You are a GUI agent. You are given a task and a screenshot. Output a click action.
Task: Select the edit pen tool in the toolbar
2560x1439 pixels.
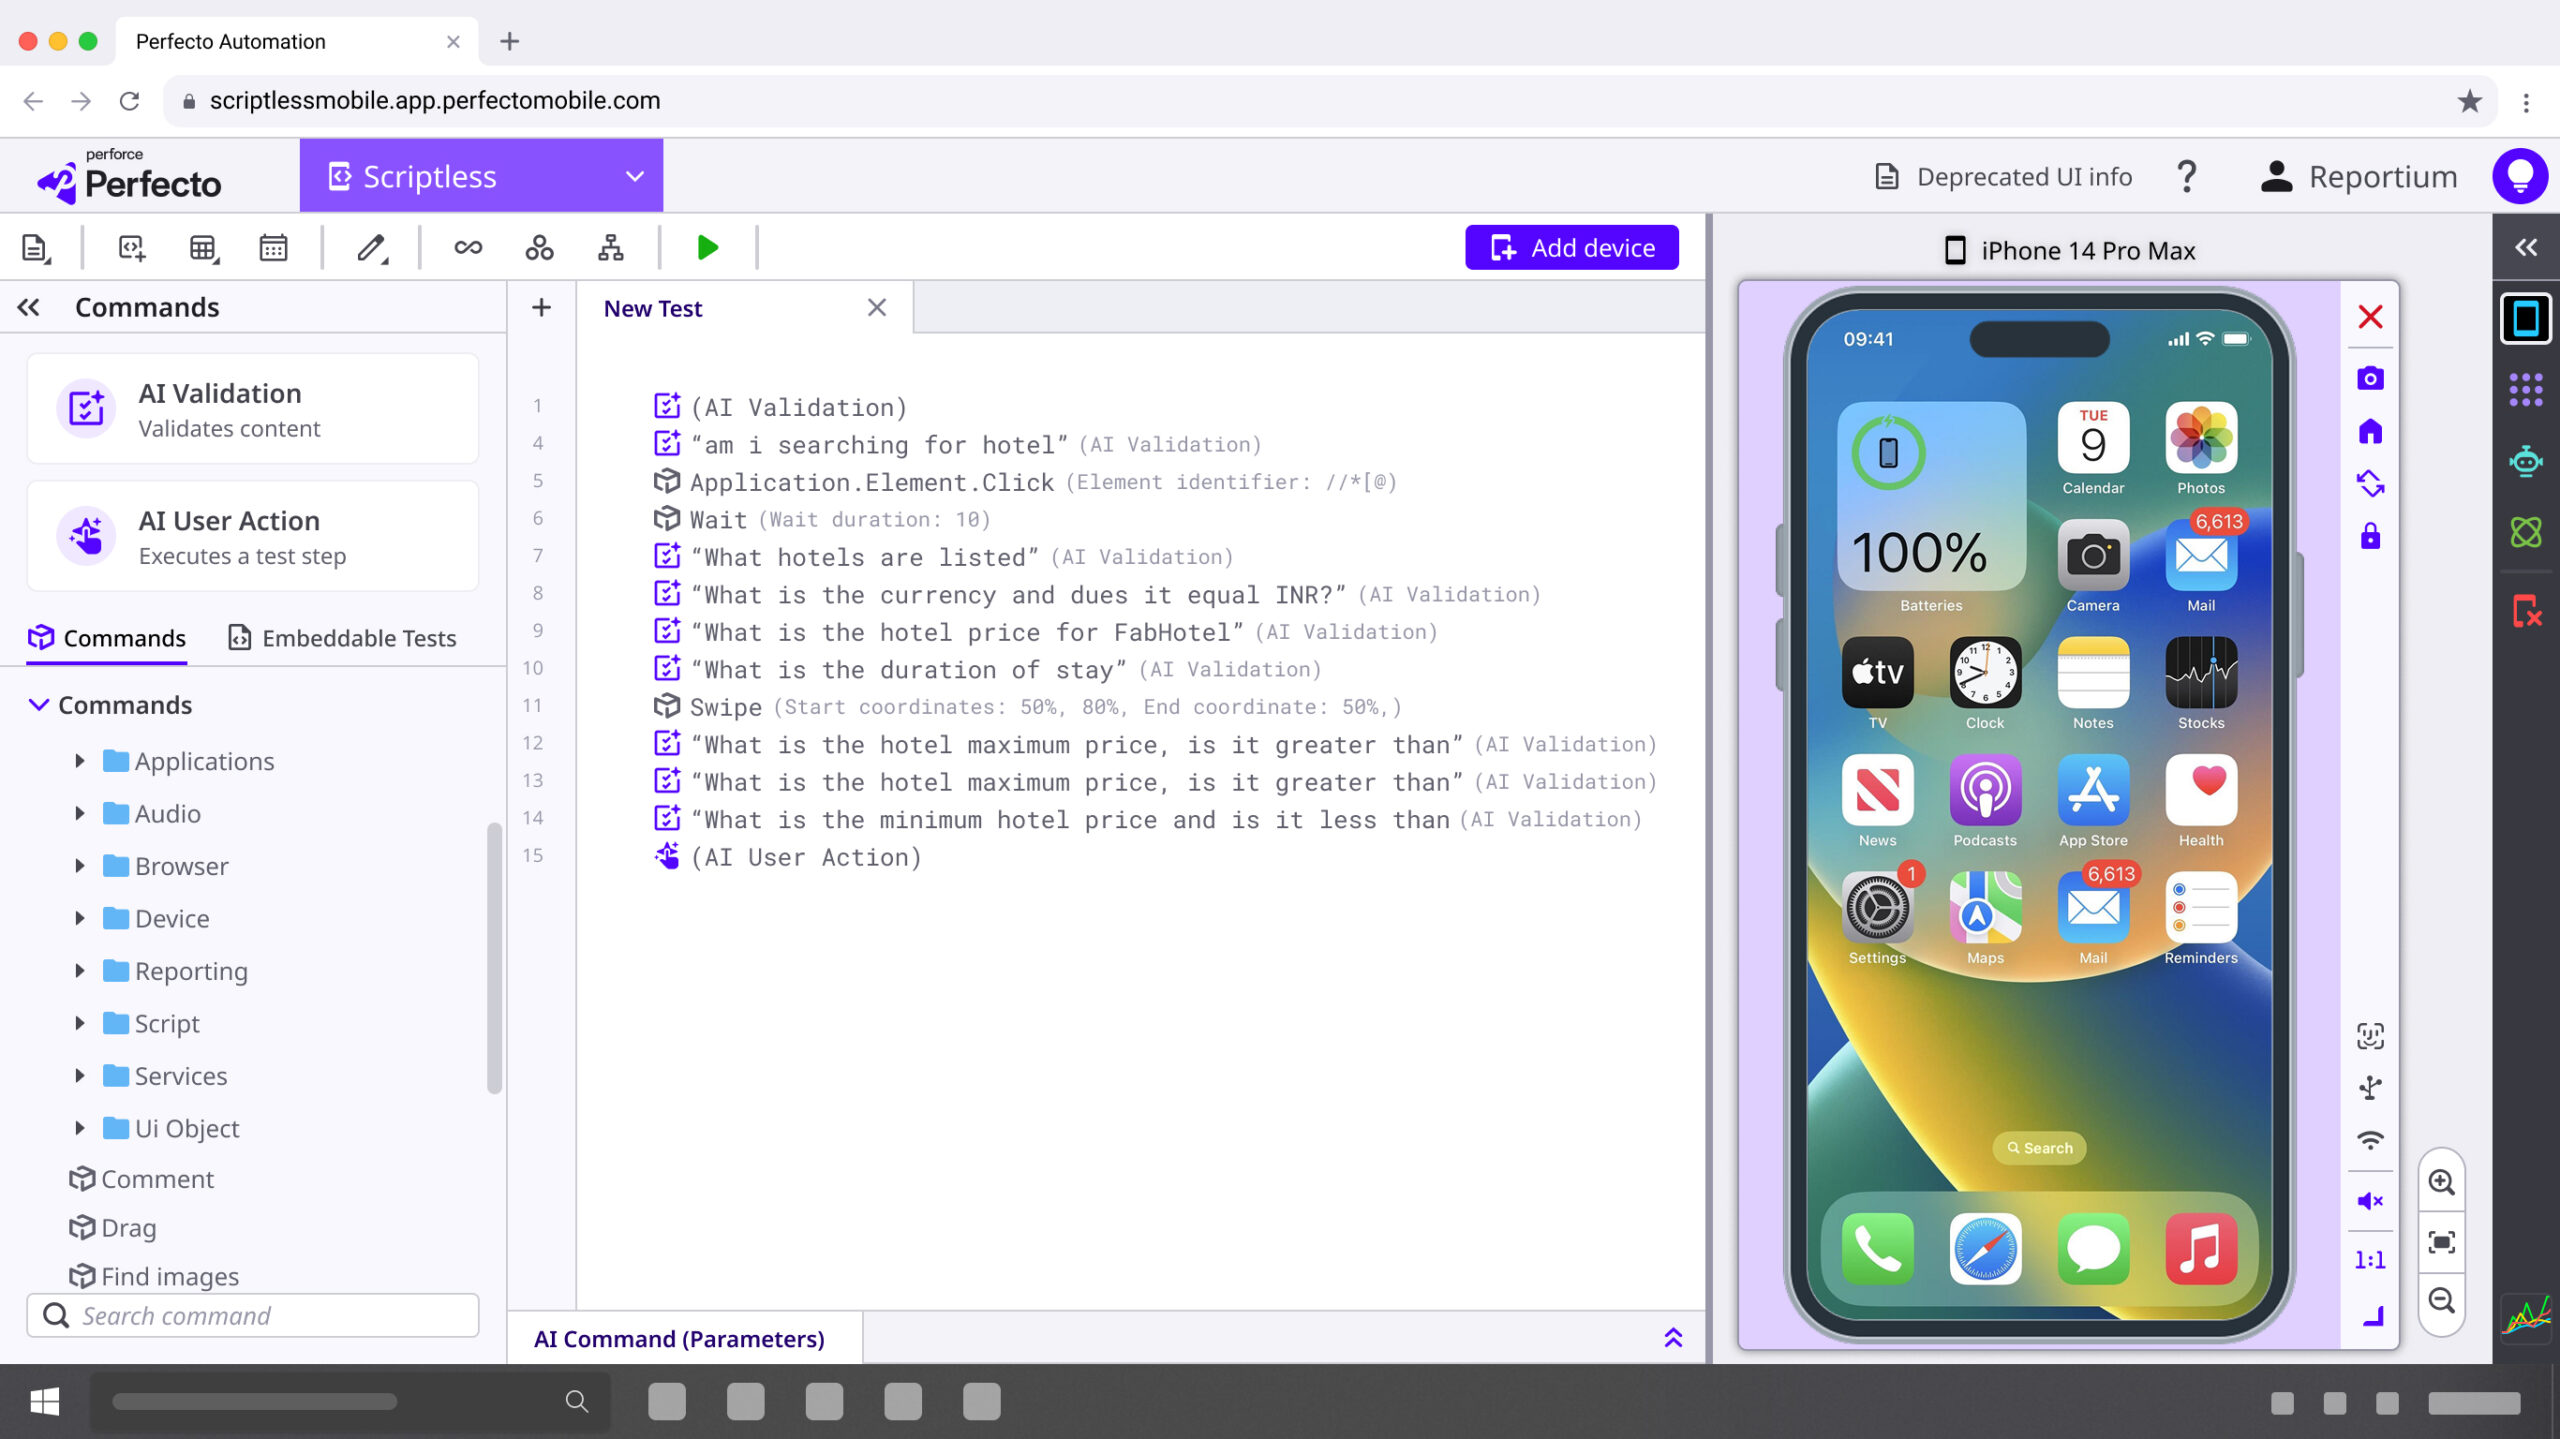coord(371,247)
